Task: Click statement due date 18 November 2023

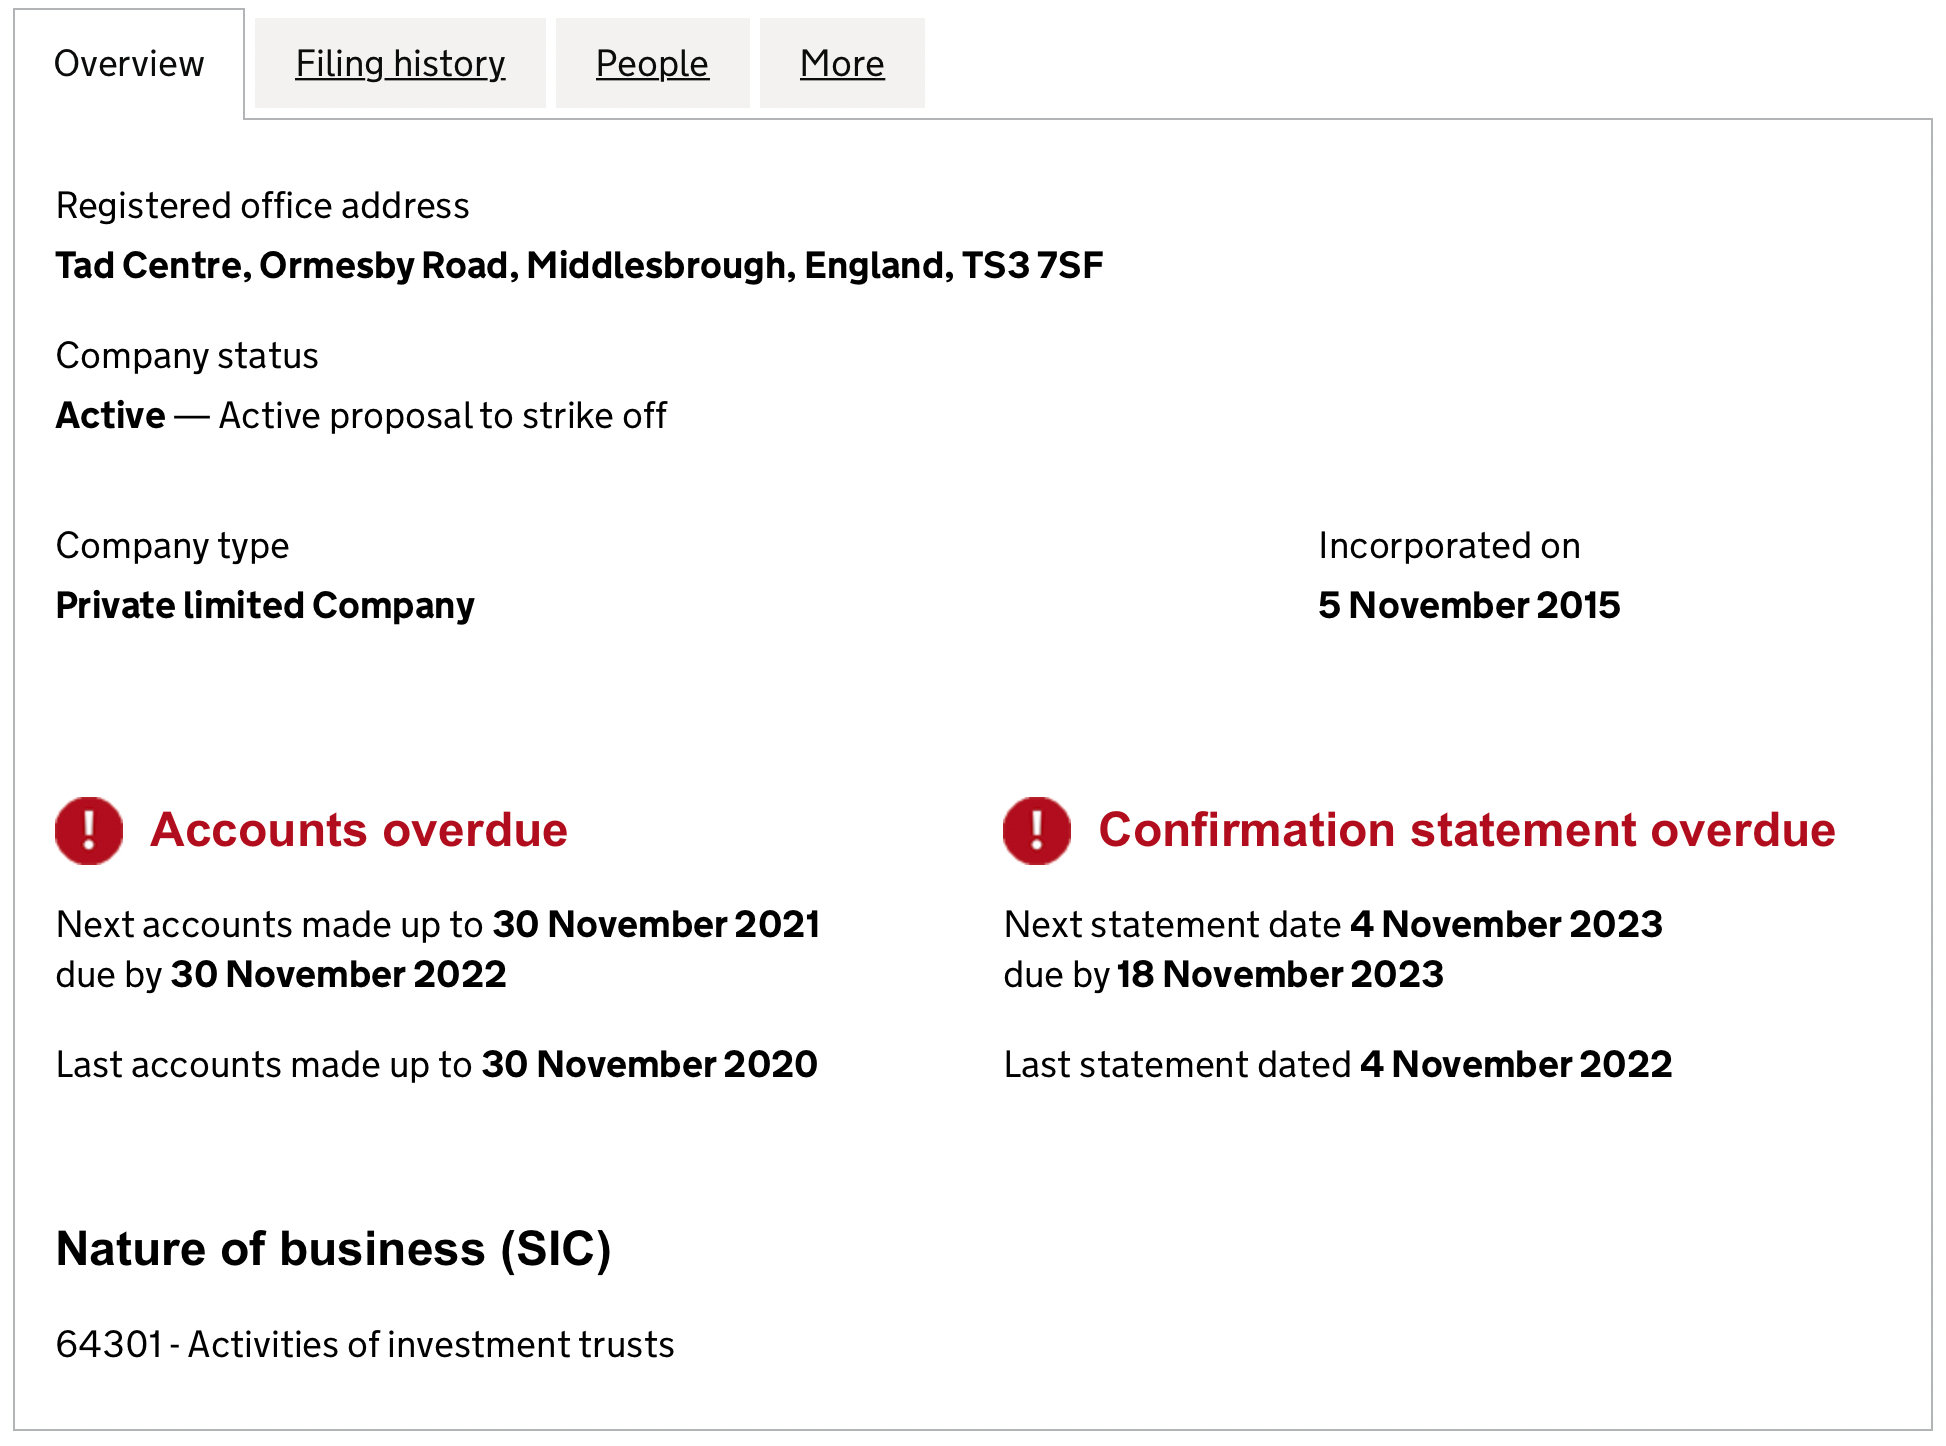Action: [1280, 975]
